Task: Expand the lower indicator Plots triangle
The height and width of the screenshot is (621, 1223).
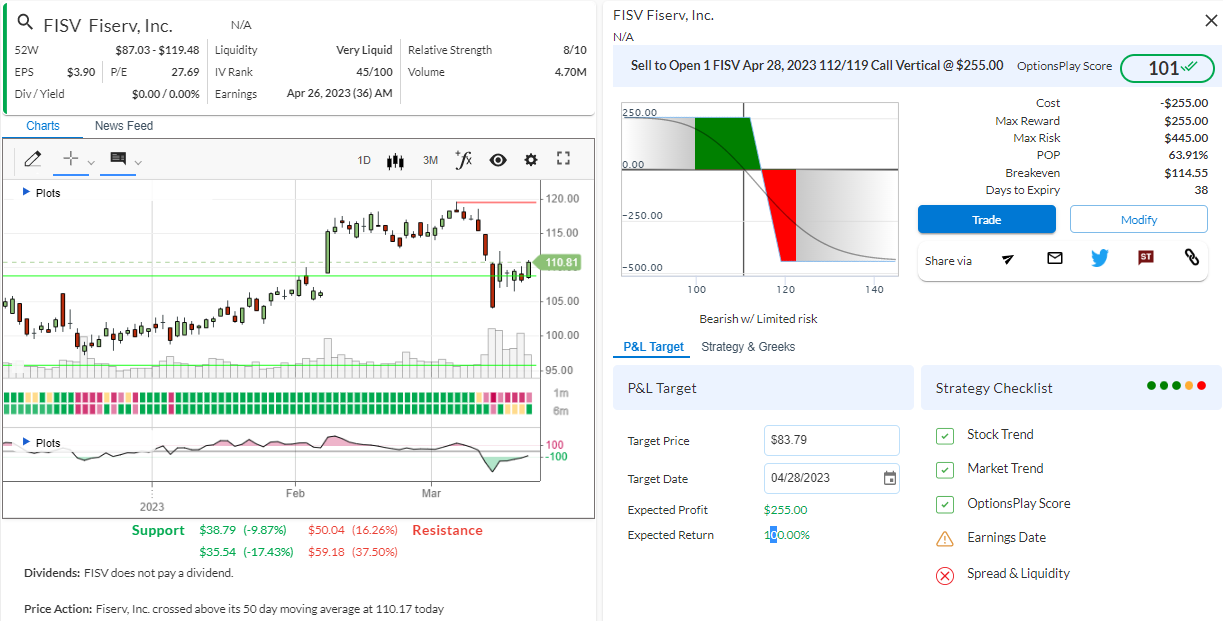Action: pos(26,441)
